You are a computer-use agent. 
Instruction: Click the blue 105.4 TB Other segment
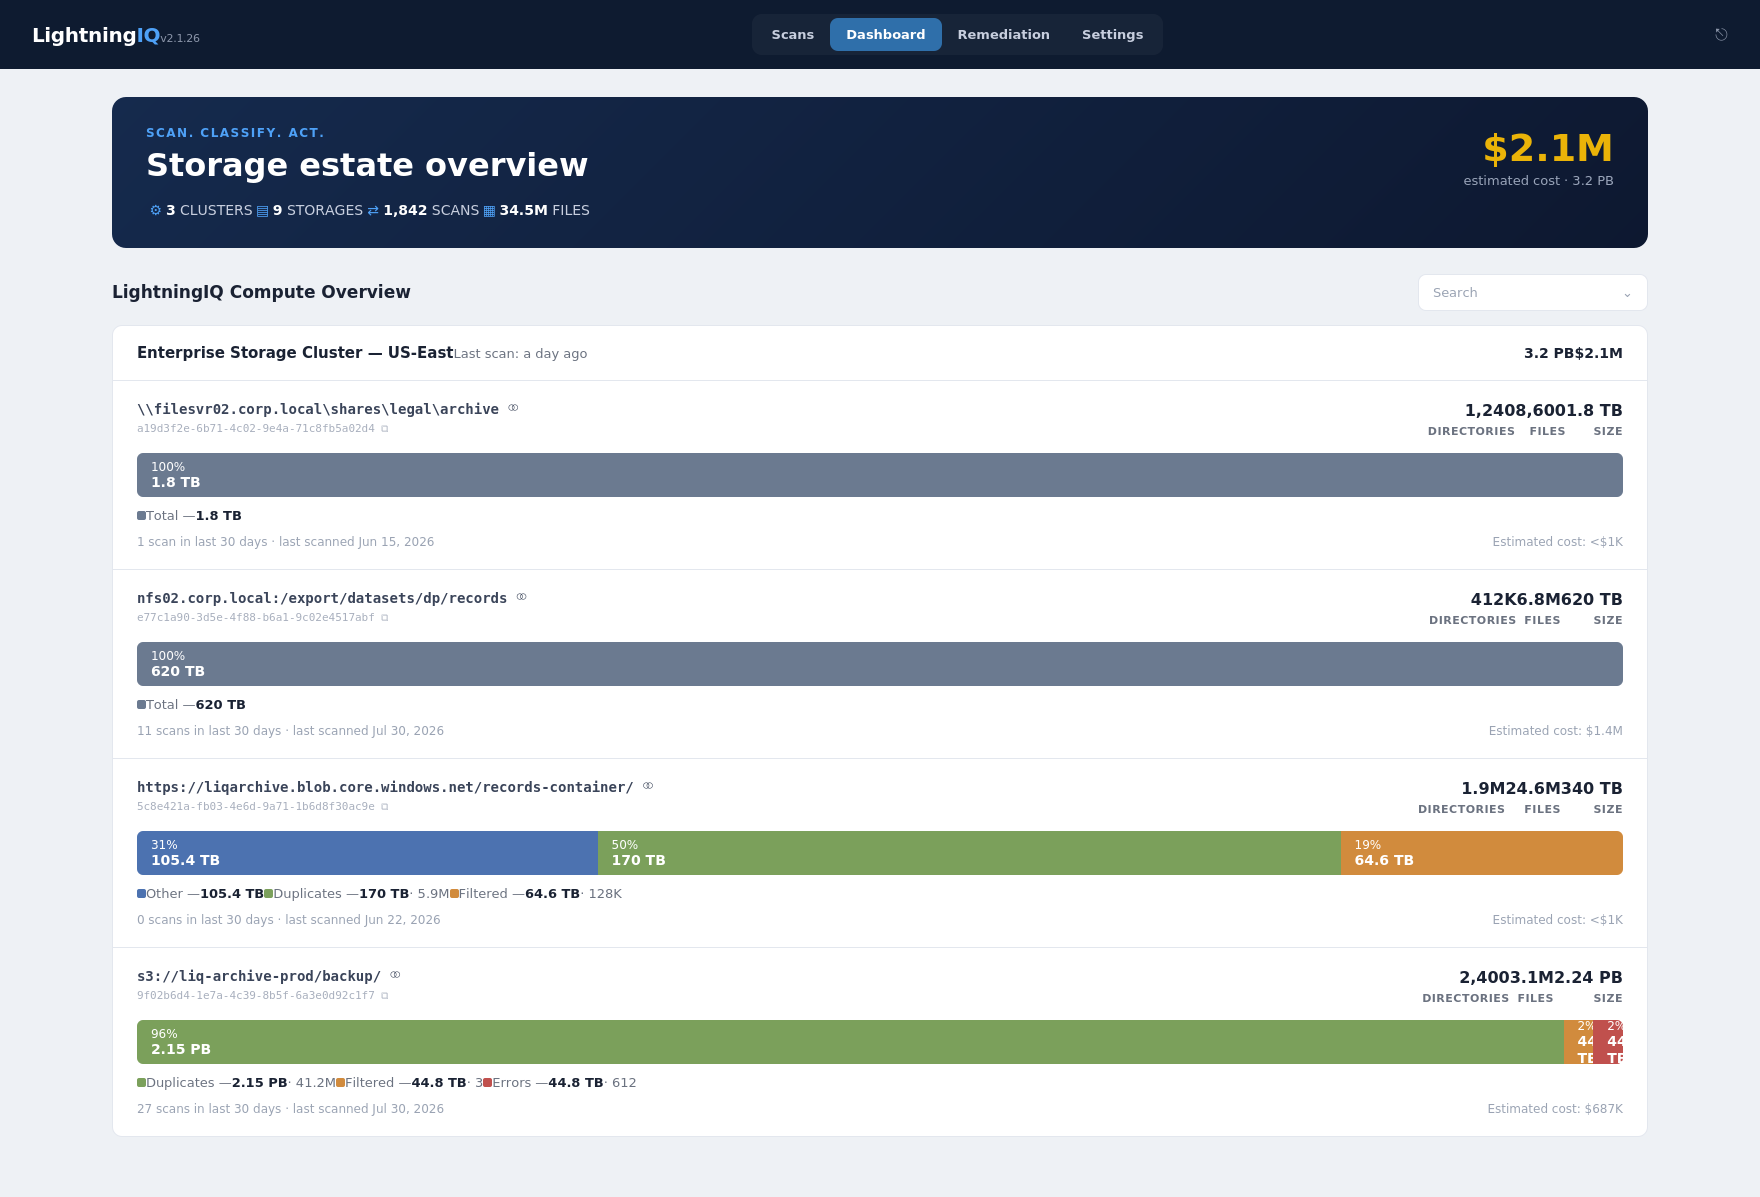(367, 853)
